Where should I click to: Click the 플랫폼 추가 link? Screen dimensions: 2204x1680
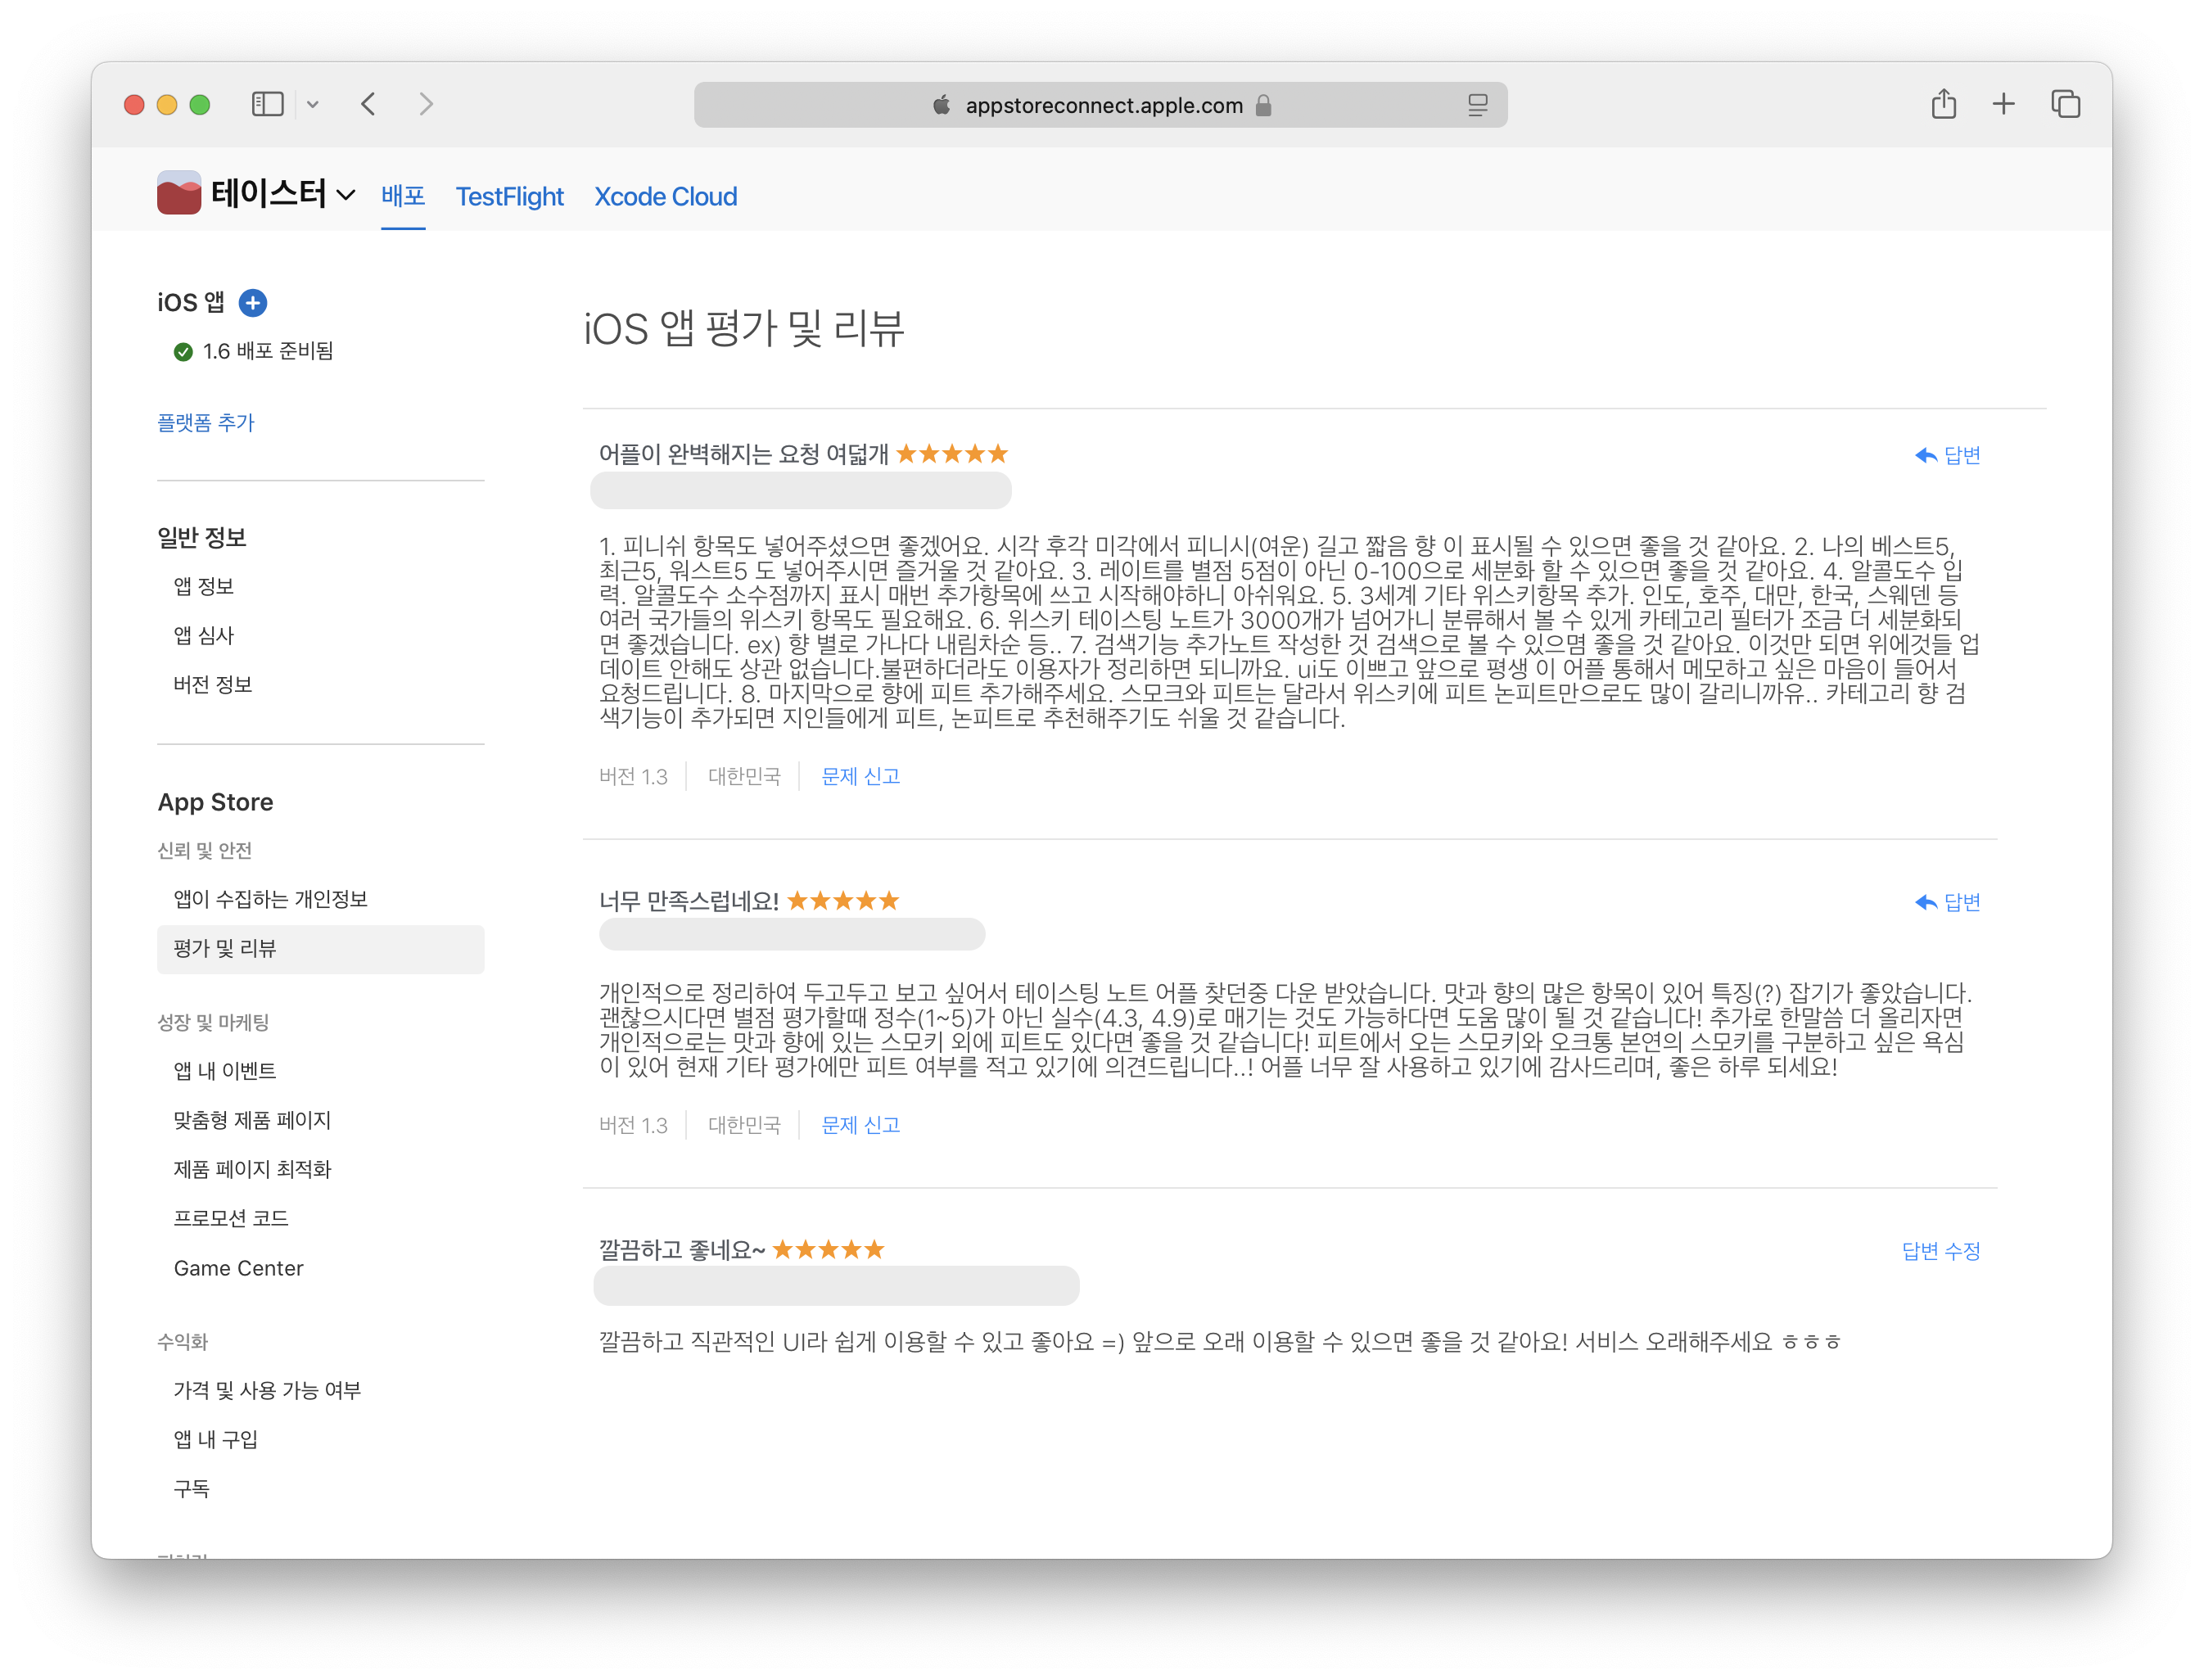pos(206,423)
